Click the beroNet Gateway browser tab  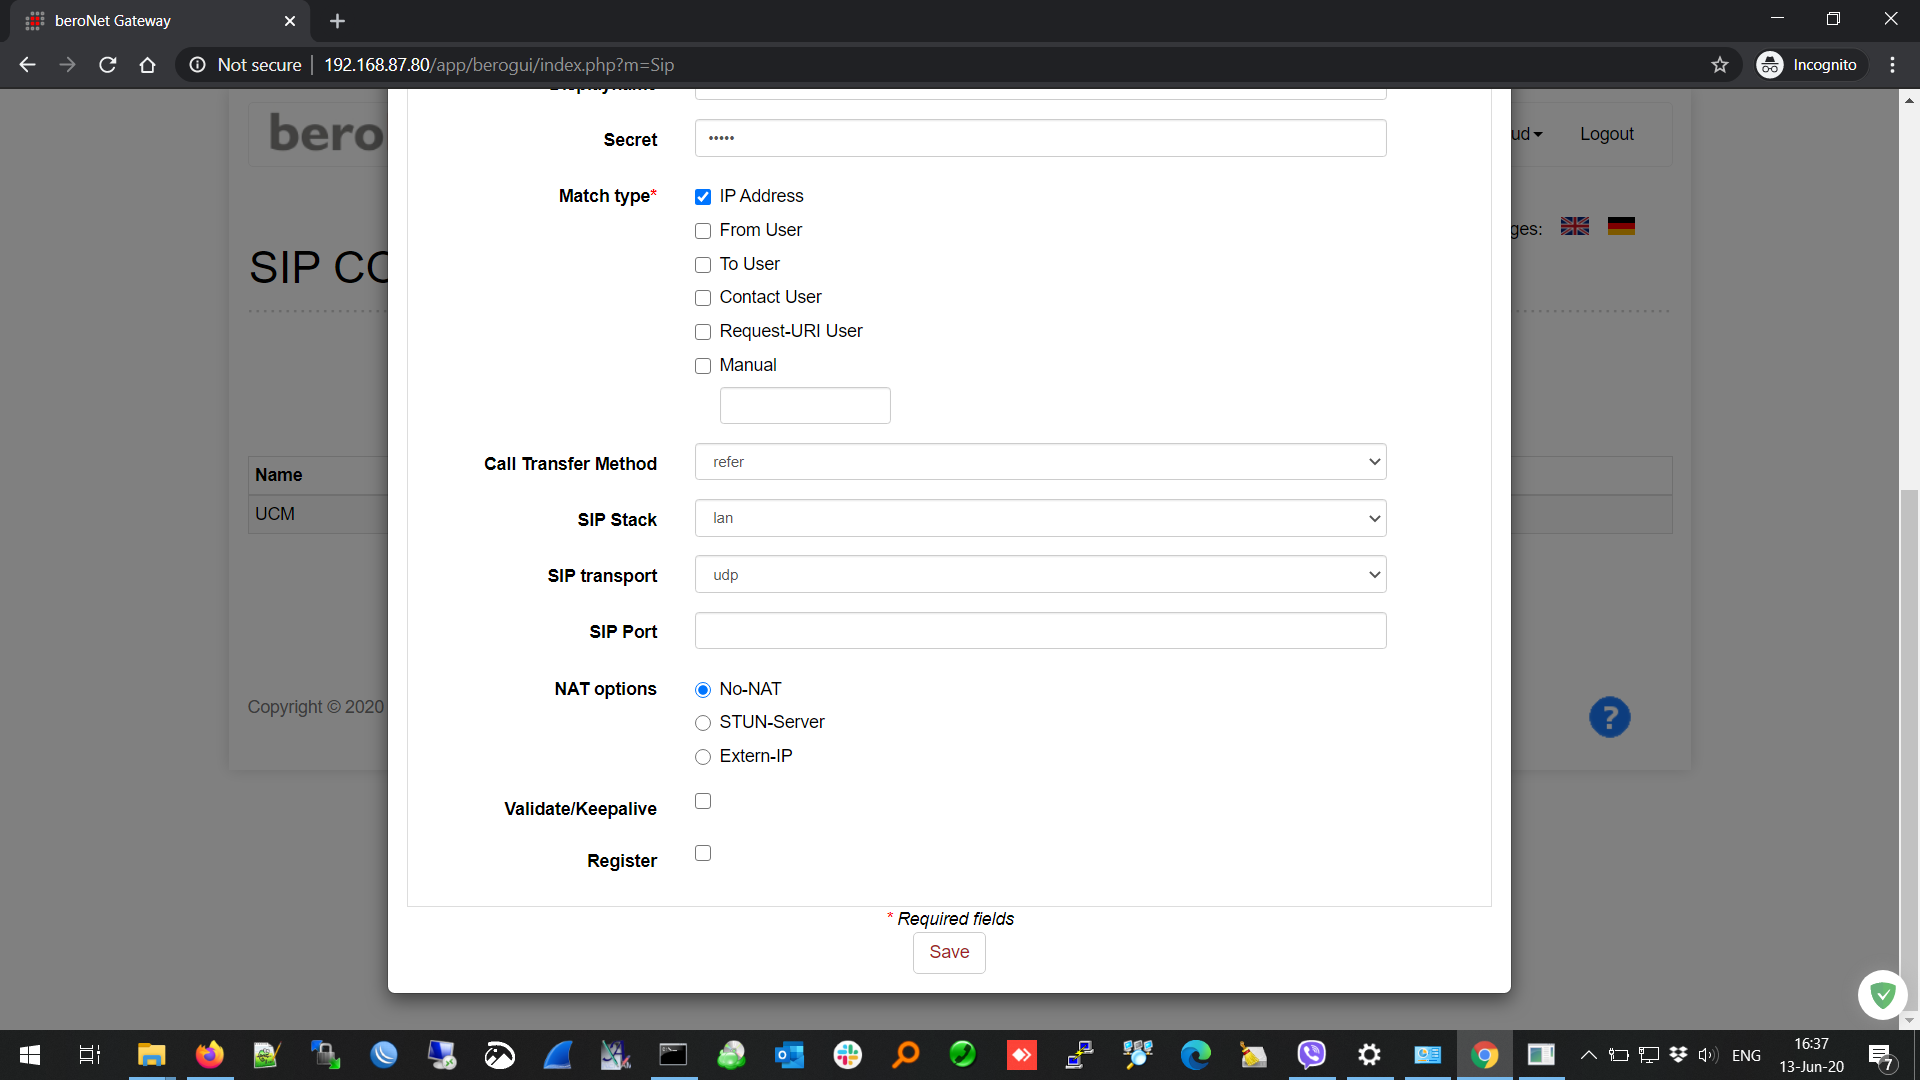click(x=150, y=21)
